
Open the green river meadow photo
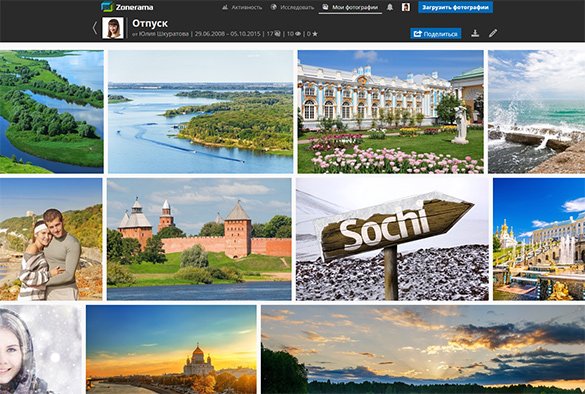coord(51,112)
